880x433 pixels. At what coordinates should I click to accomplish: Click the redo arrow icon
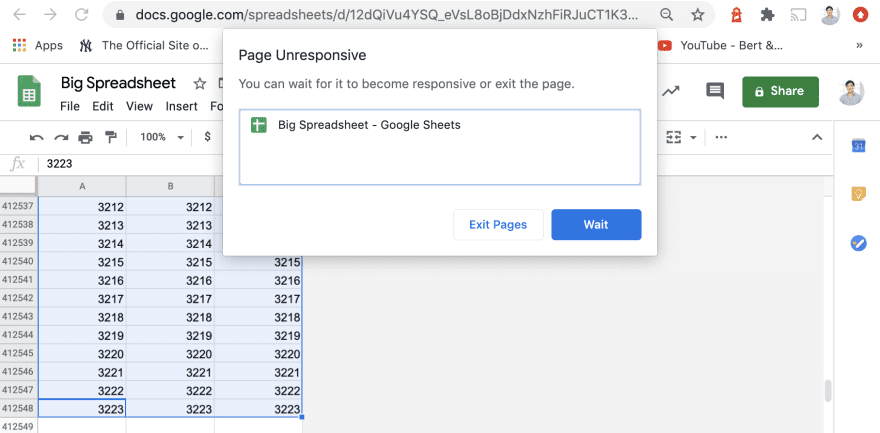[61, 137]
